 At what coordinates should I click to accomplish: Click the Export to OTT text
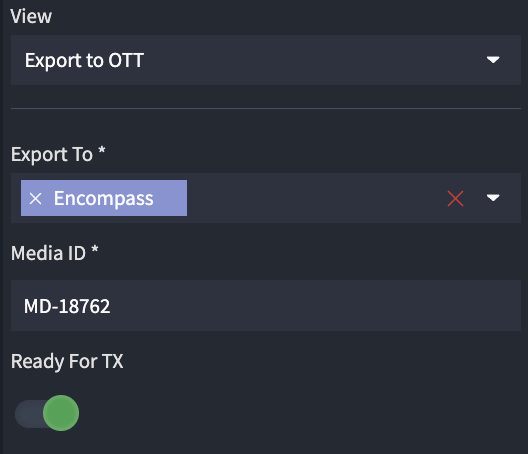[84, 61]
